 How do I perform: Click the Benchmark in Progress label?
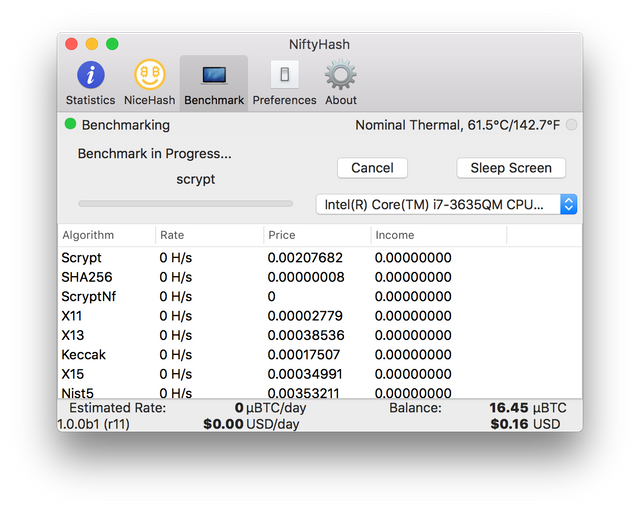pyautogui.click(x=155, y=153)
